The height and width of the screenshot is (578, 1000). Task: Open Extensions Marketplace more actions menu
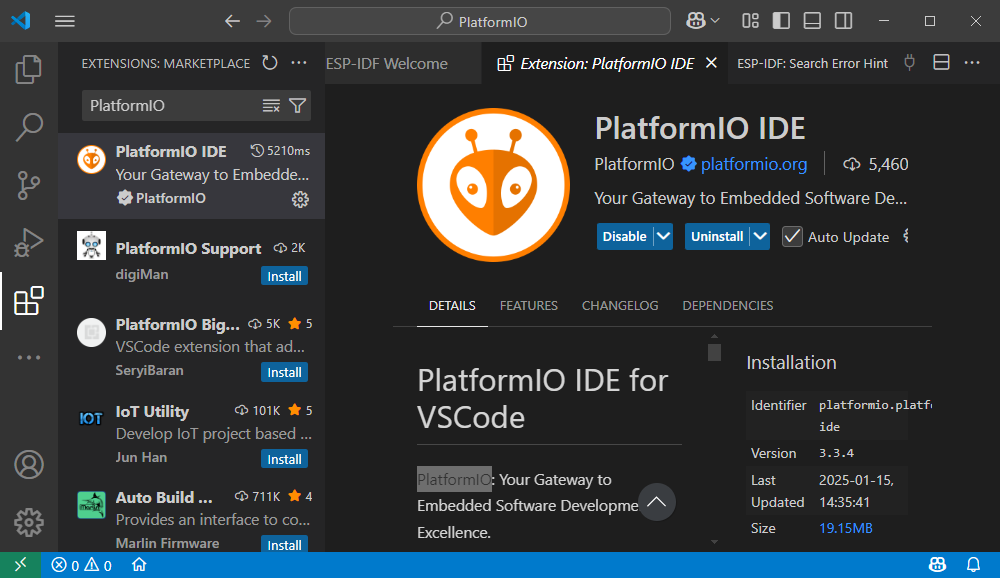pos(298,63)
